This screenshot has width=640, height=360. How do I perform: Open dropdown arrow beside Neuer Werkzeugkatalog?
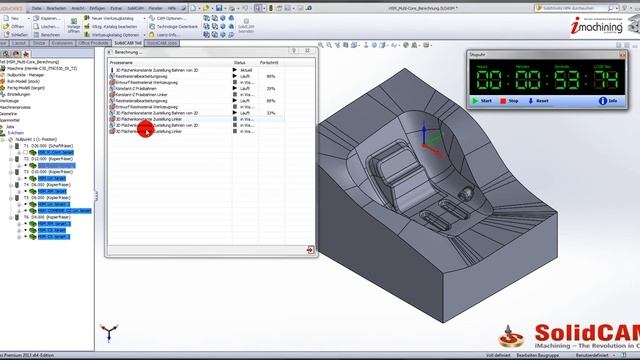144,18
